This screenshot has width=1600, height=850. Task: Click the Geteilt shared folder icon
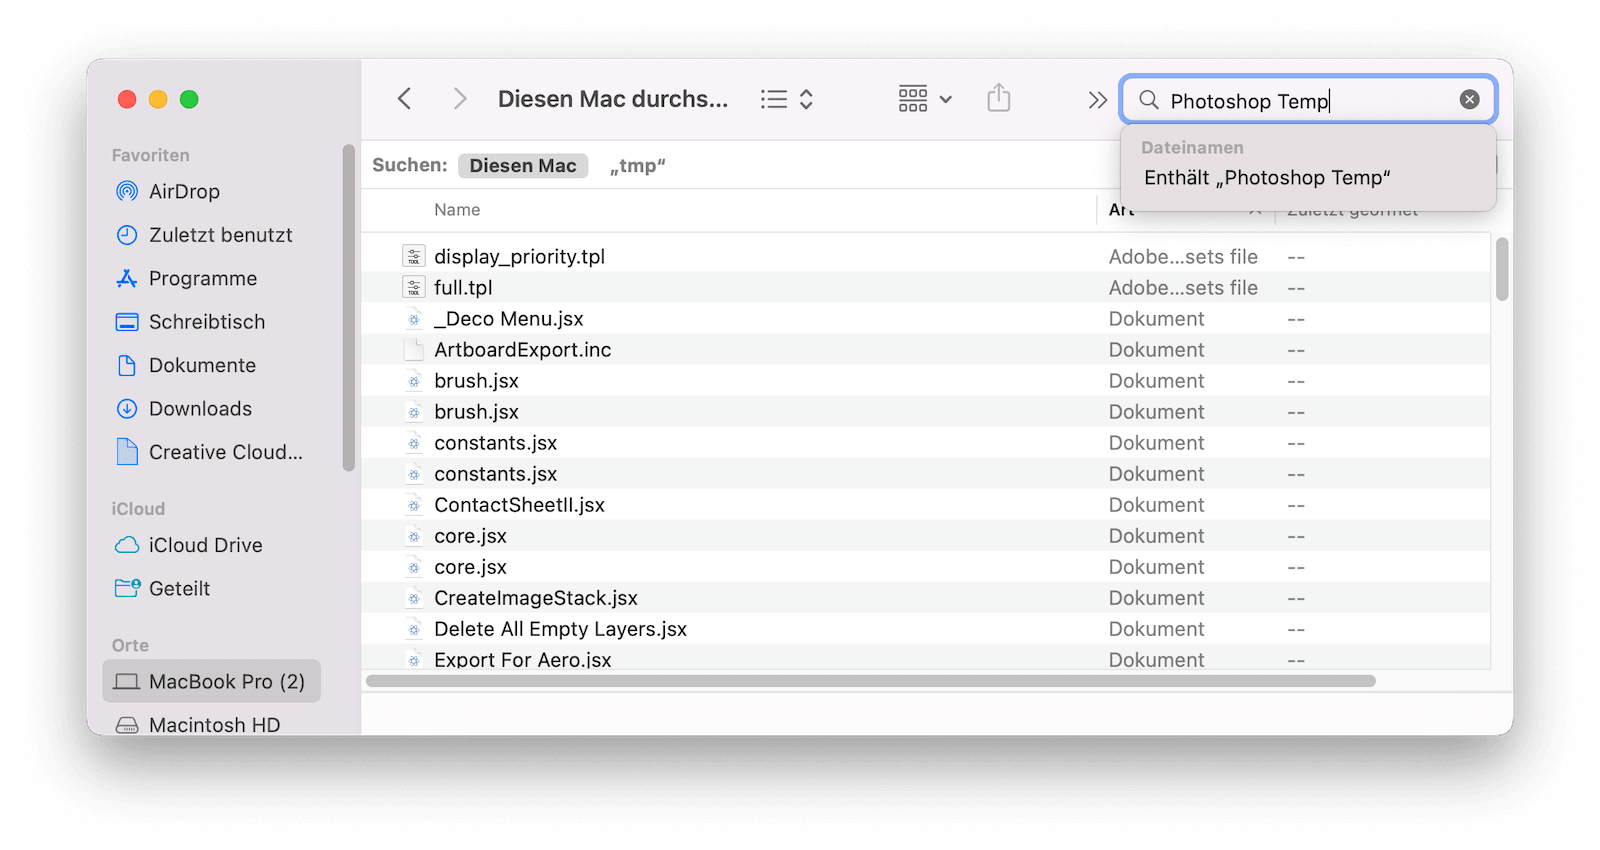click(127, 588)
